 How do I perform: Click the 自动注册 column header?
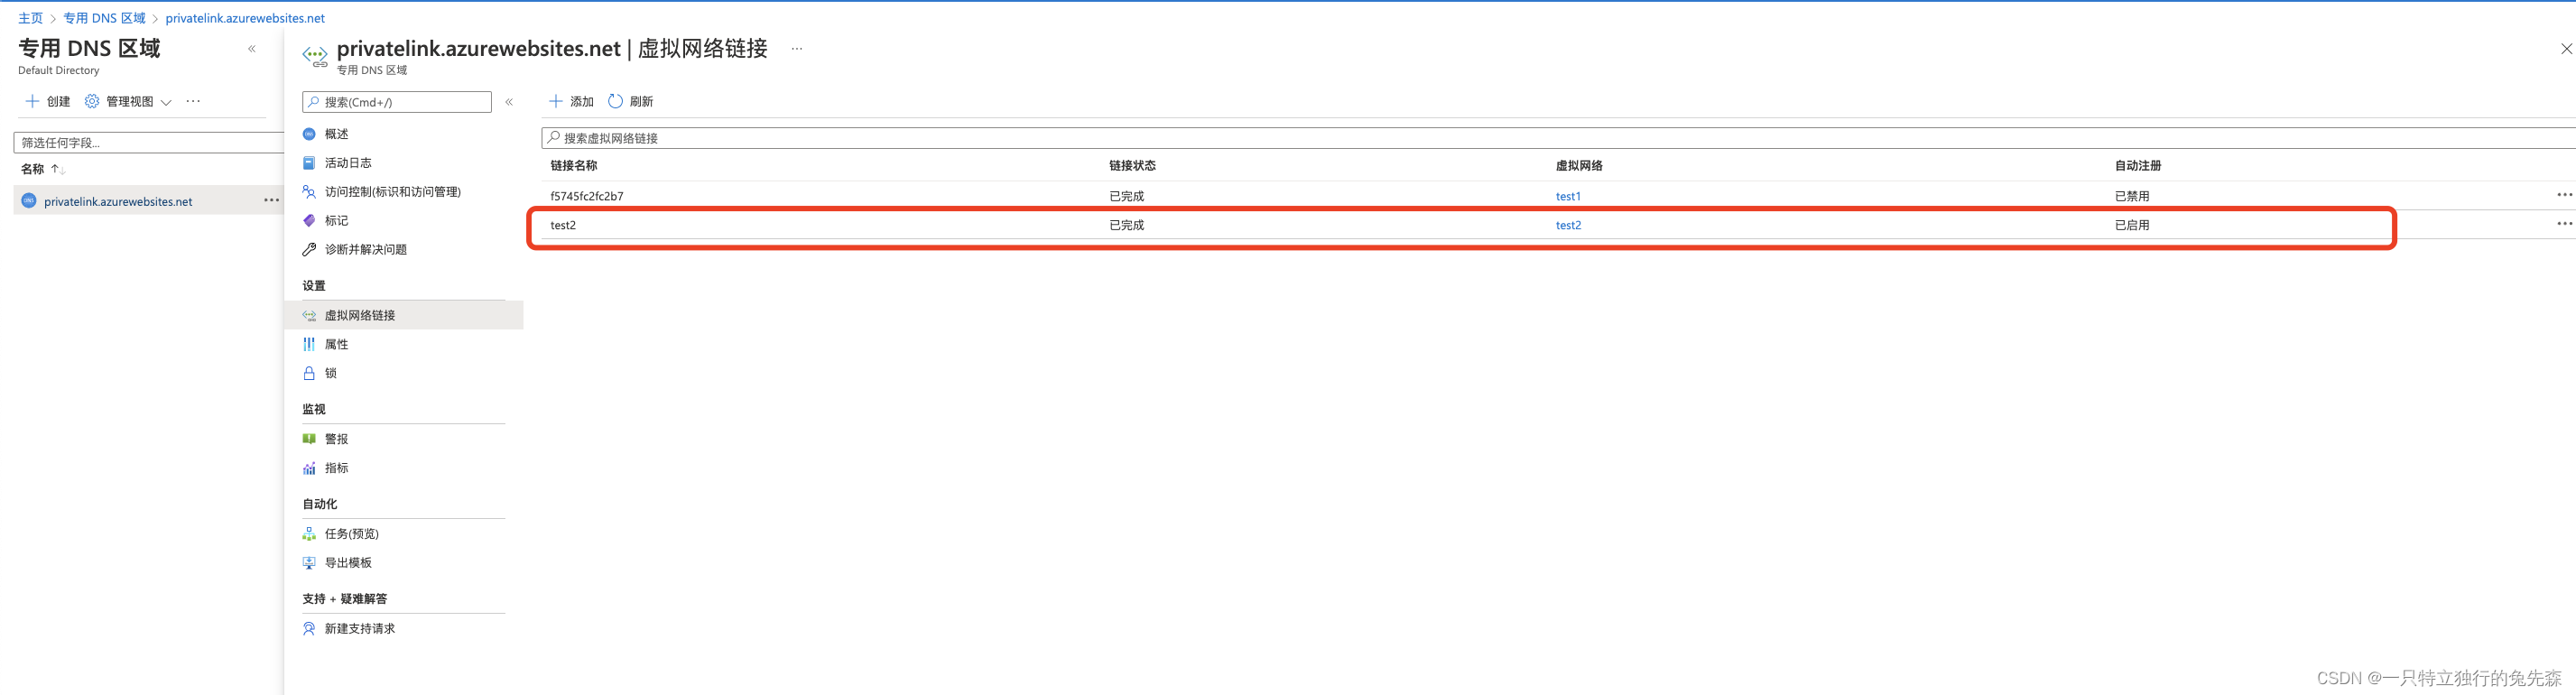2138,166
